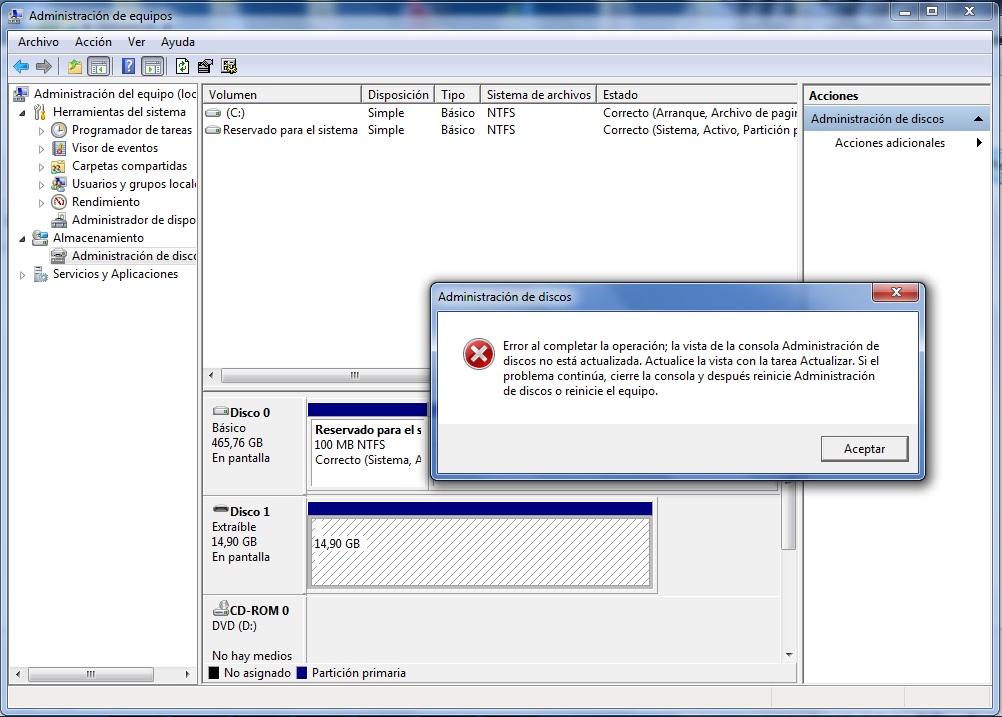Image resolution: width=1002 pixels, height=717 pixels.
Task: Click the volume list scroll left arrow
Action: tap(212, 375)
